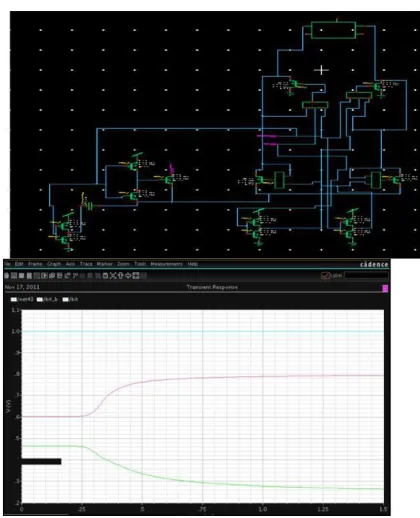Click the cadence logo text
This screenshot has width=420, height=518.
tap(374, 264)
